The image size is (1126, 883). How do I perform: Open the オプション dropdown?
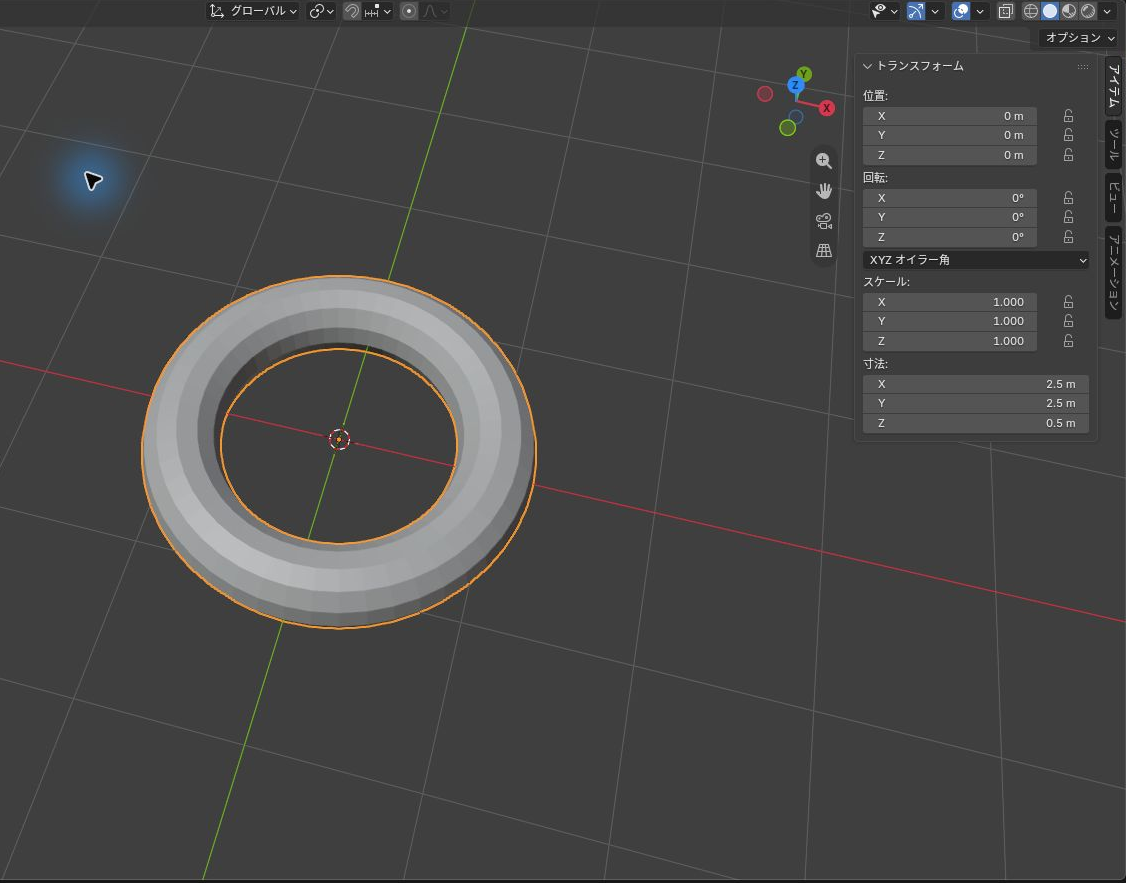coord(1079,37)
